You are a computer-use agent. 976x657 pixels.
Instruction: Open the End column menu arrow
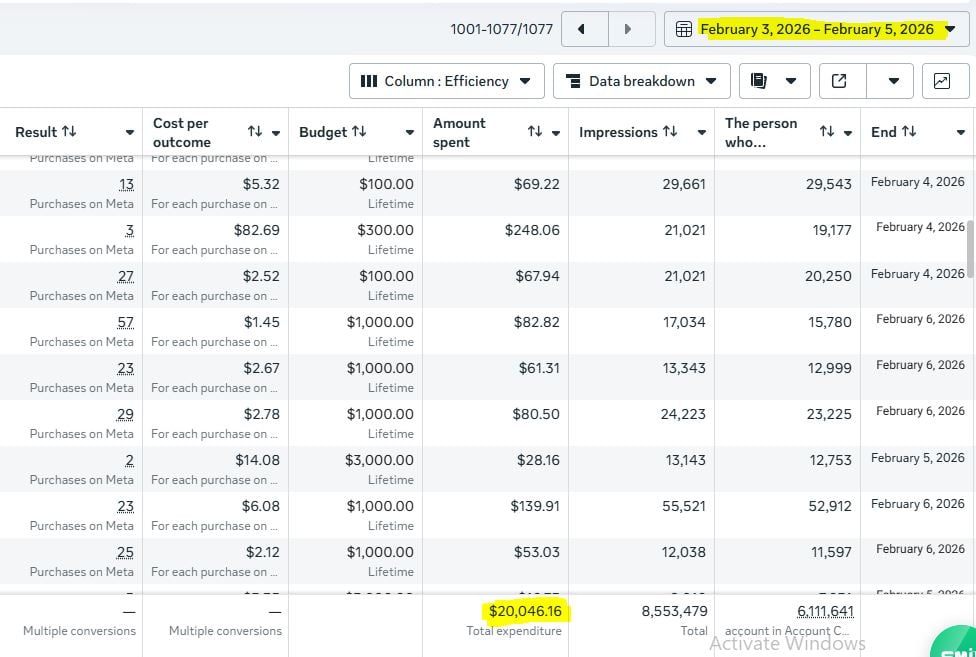[x=960, y=133]
